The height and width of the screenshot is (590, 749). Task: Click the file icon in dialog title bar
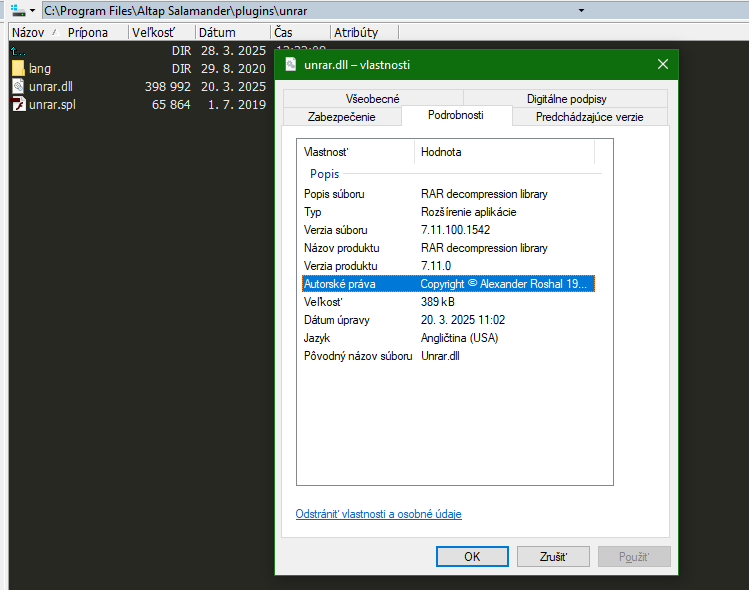pyautogui.click(x=290, y=64)
